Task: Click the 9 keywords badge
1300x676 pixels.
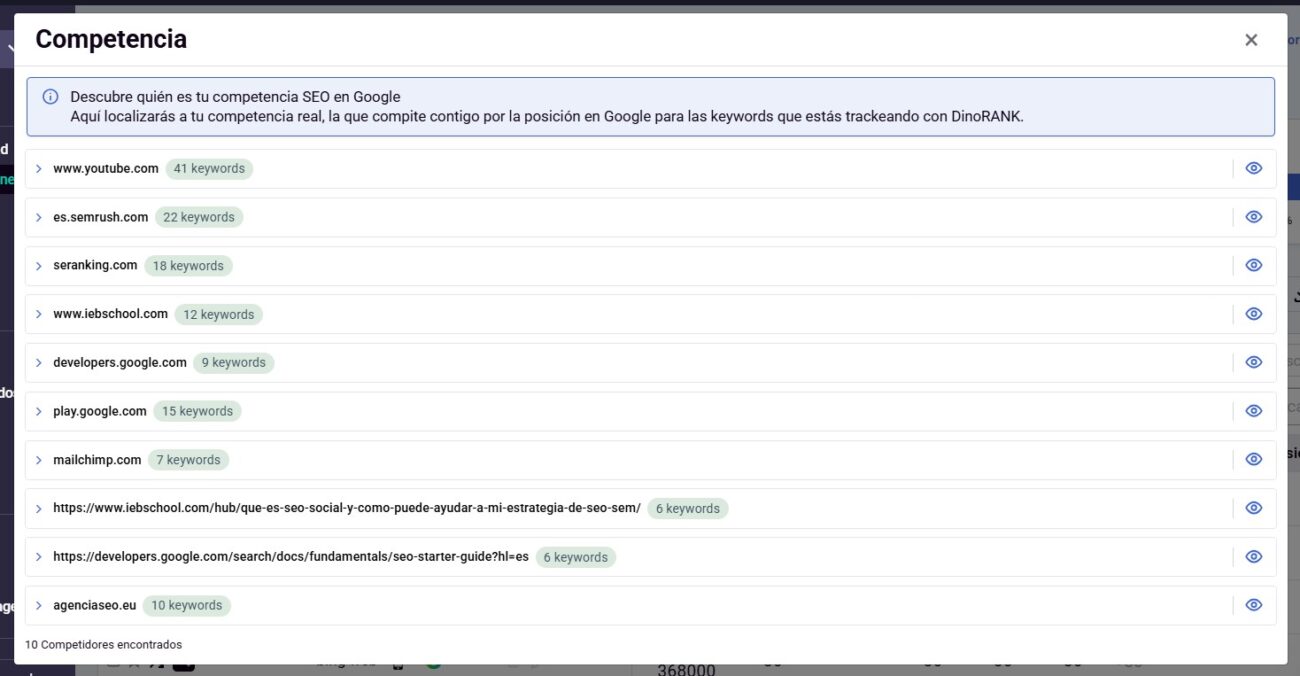Action: [234, 363]
